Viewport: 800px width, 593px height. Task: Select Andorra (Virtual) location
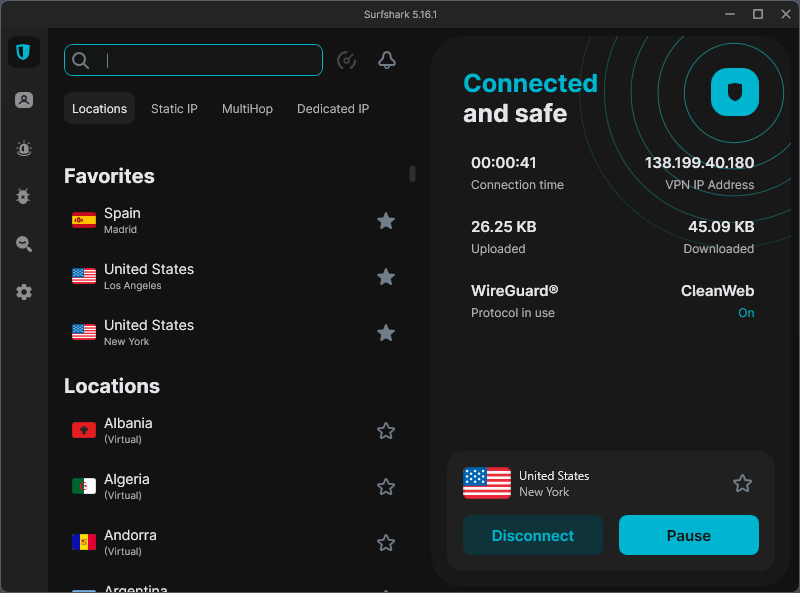click(234, 543)
